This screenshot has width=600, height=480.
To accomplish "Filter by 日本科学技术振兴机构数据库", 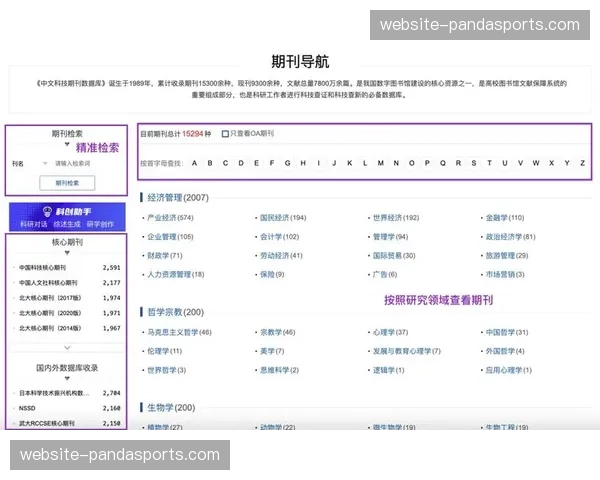I will (x=54, y=393).
